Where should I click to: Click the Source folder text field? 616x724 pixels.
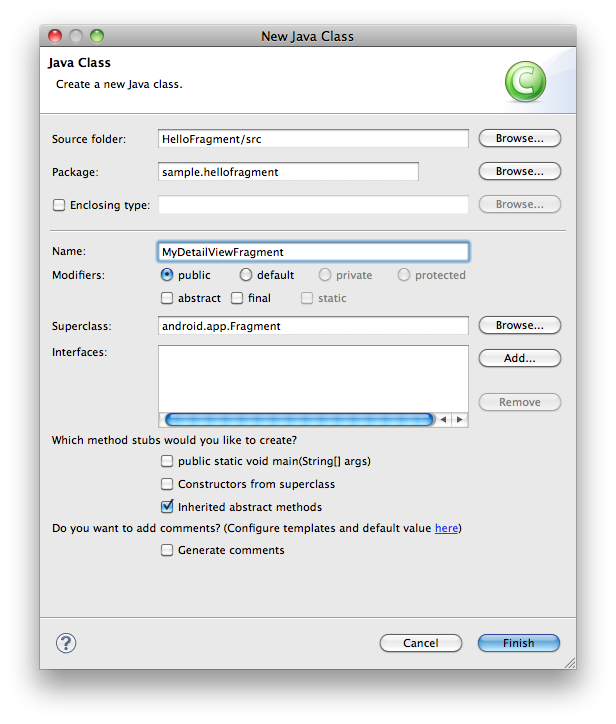pos(313,139)
